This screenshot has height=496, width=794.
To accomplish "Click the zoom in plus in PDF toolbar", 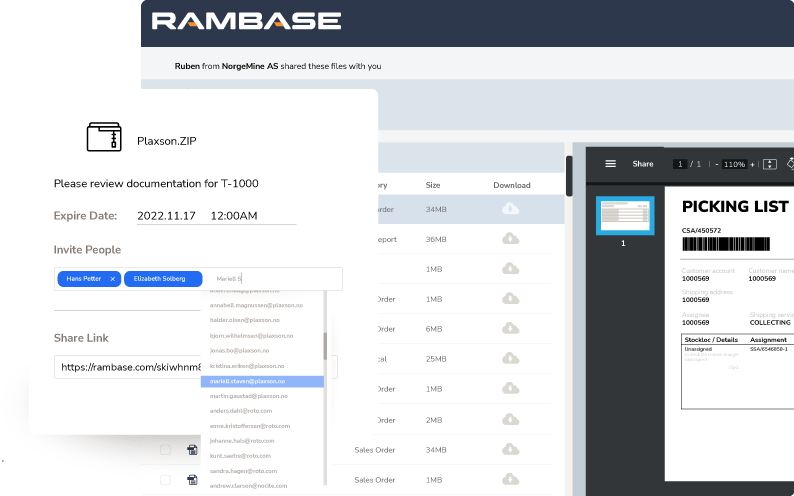I will click(x=752, y=164).
